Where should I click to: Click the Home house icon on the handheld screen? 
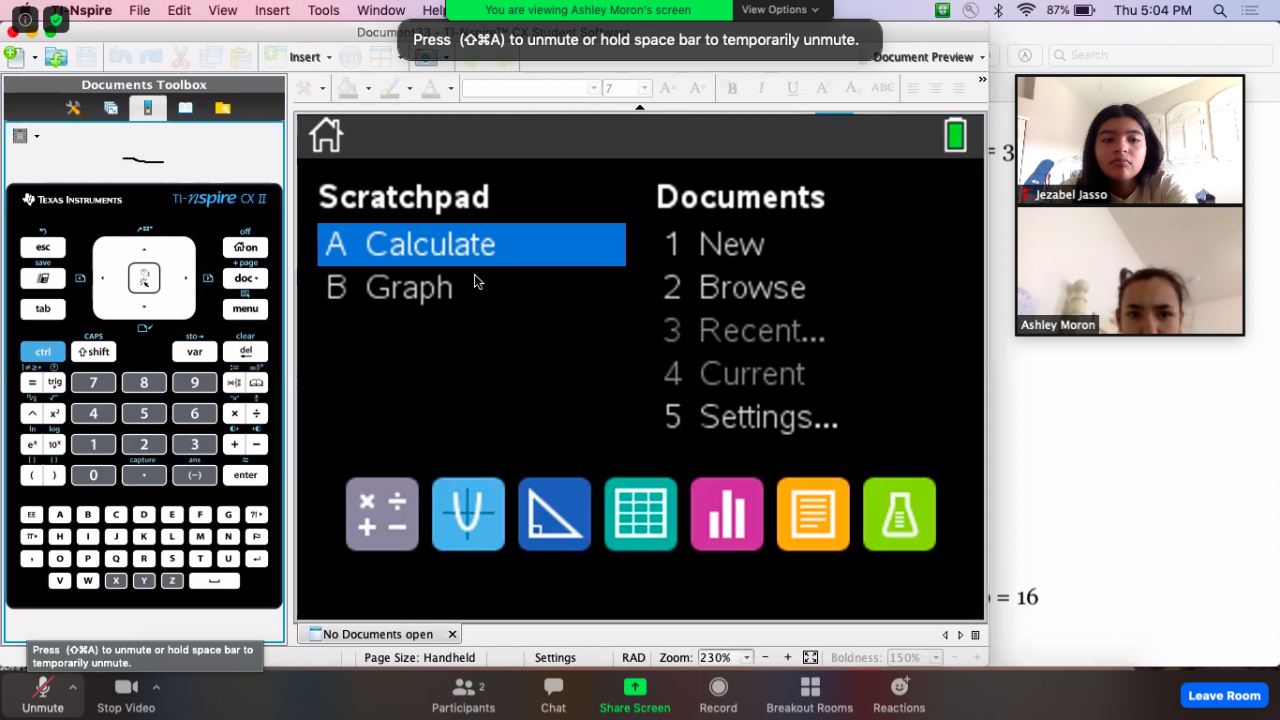326,135
